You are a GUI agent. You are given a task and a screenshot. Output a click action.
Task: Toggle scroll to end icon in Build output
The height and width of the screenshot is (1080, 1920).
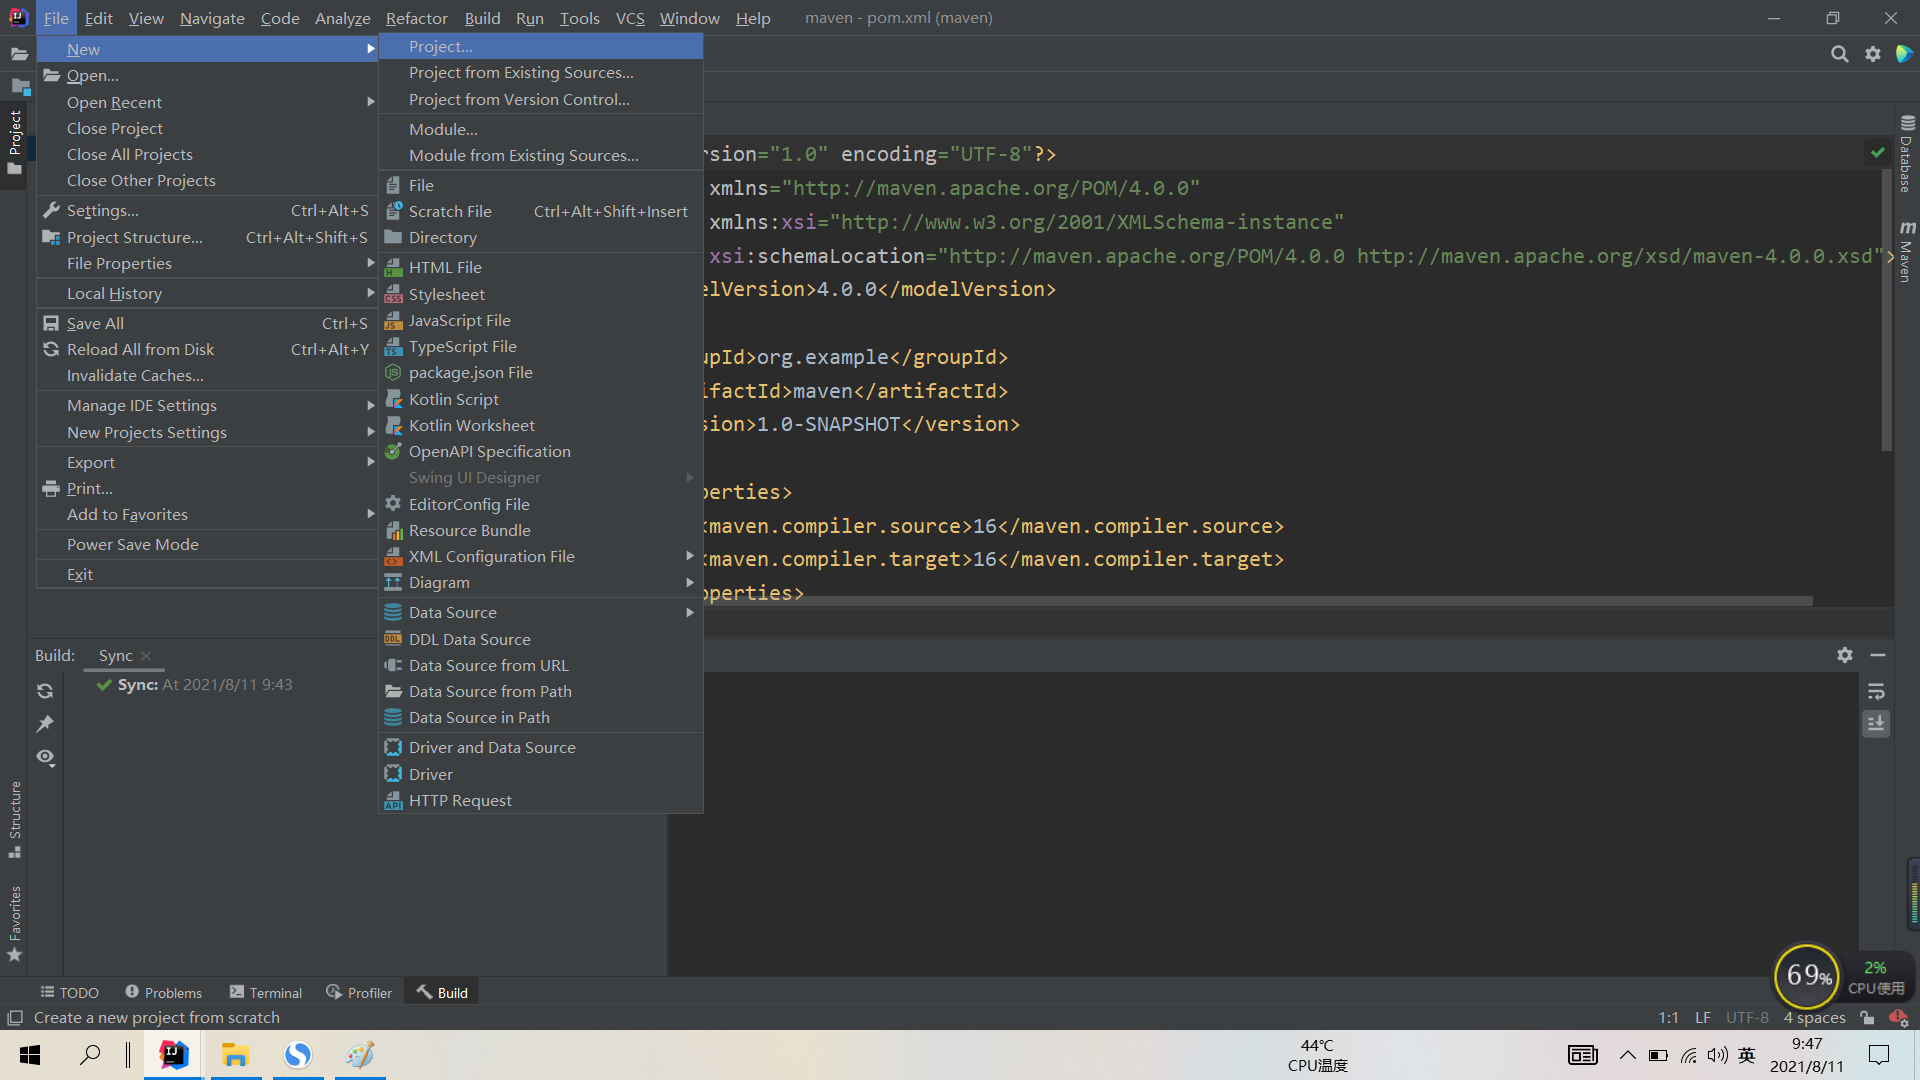click(x=1876, y=723)
